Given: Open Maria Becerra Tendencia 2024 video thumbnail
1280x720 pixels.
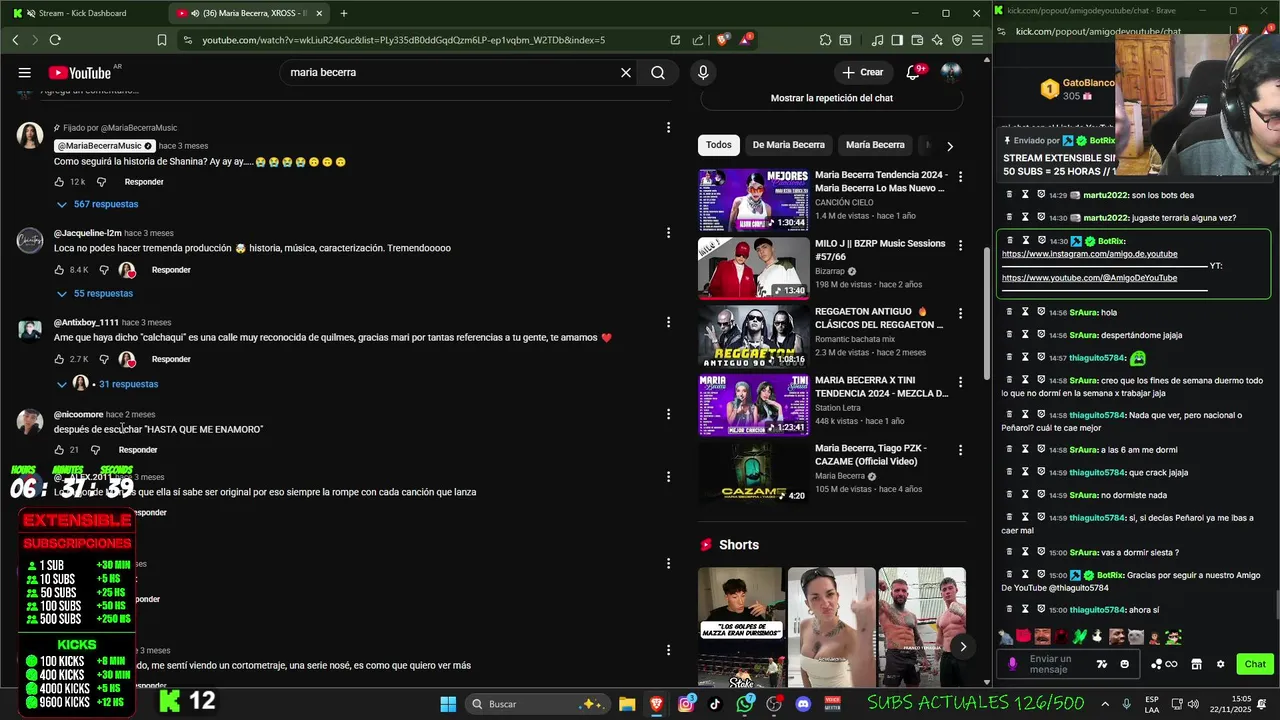Looking at the screenshot, I should (754, 200).
